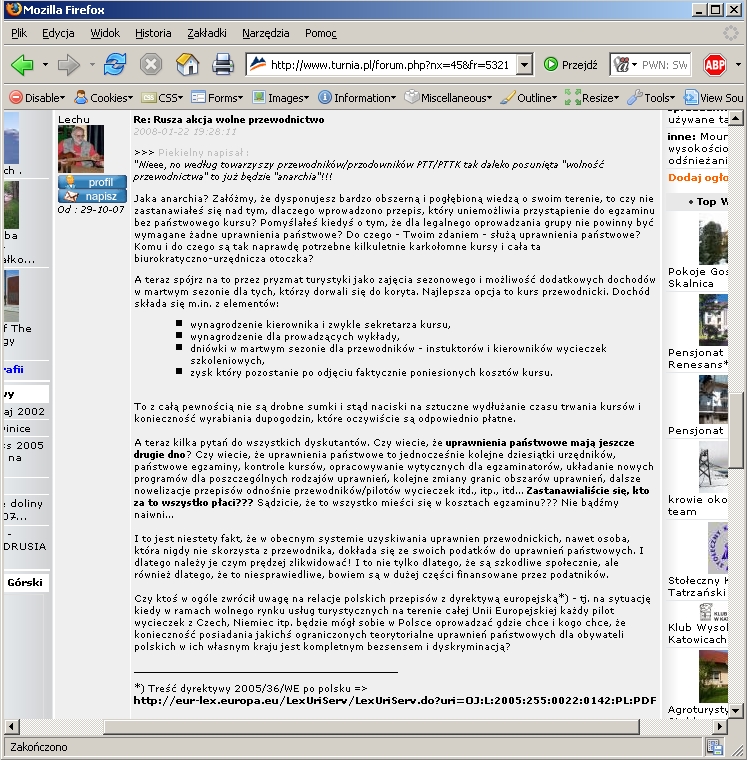The width and height of the screenshot is (747, 760).
Task: Open the Pomoc menu
Action: [x=321, y=33]
